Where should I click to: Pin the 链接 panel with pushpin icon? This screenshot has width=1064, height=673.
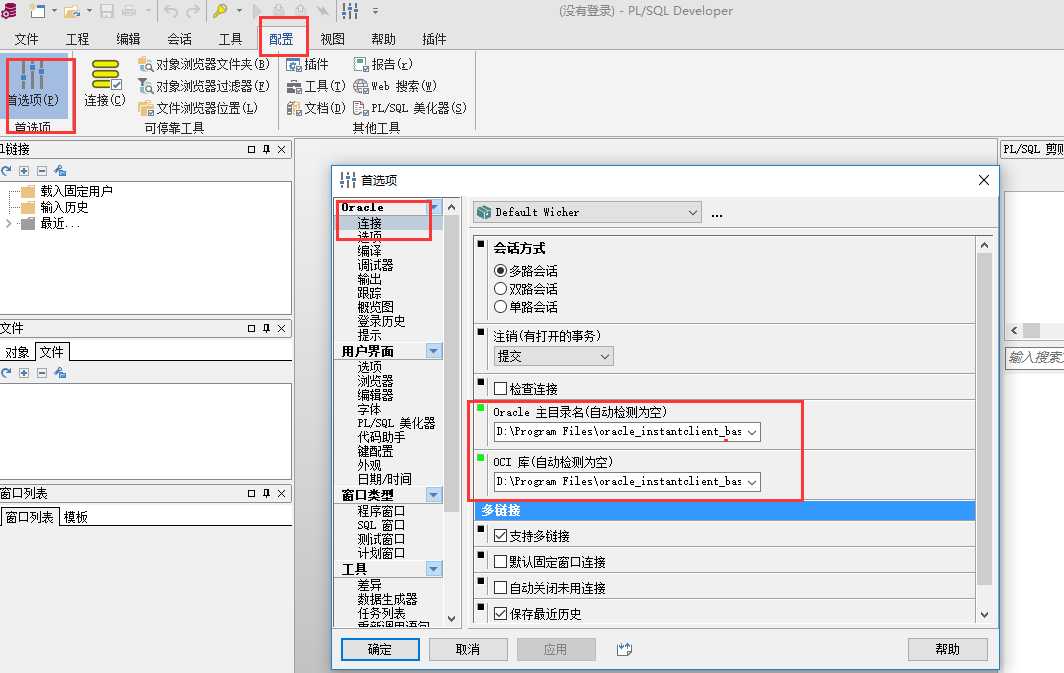click(266, 149)
